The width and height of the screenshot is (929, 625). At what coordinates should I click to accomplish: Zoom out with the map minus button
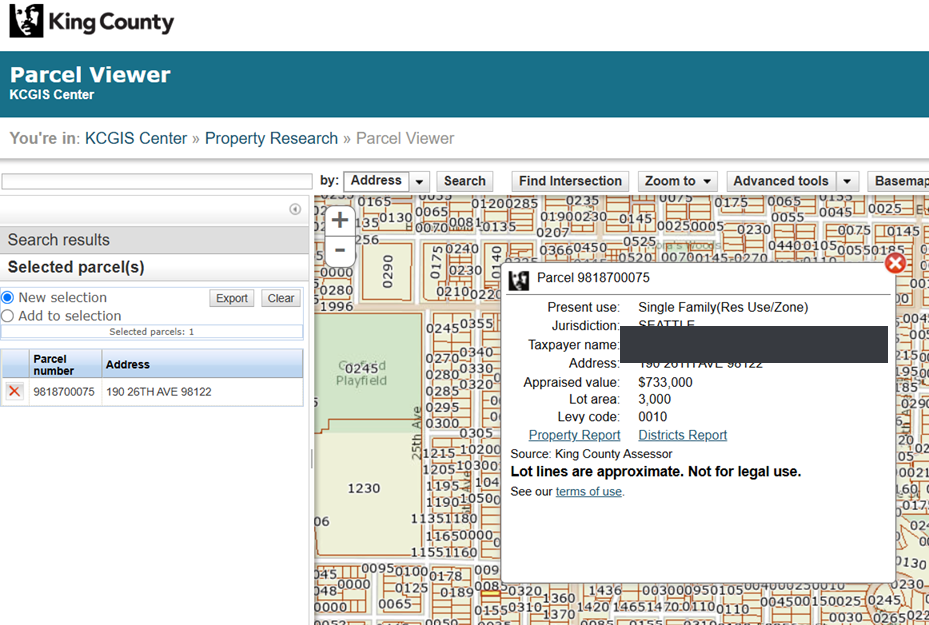point(340,251)
